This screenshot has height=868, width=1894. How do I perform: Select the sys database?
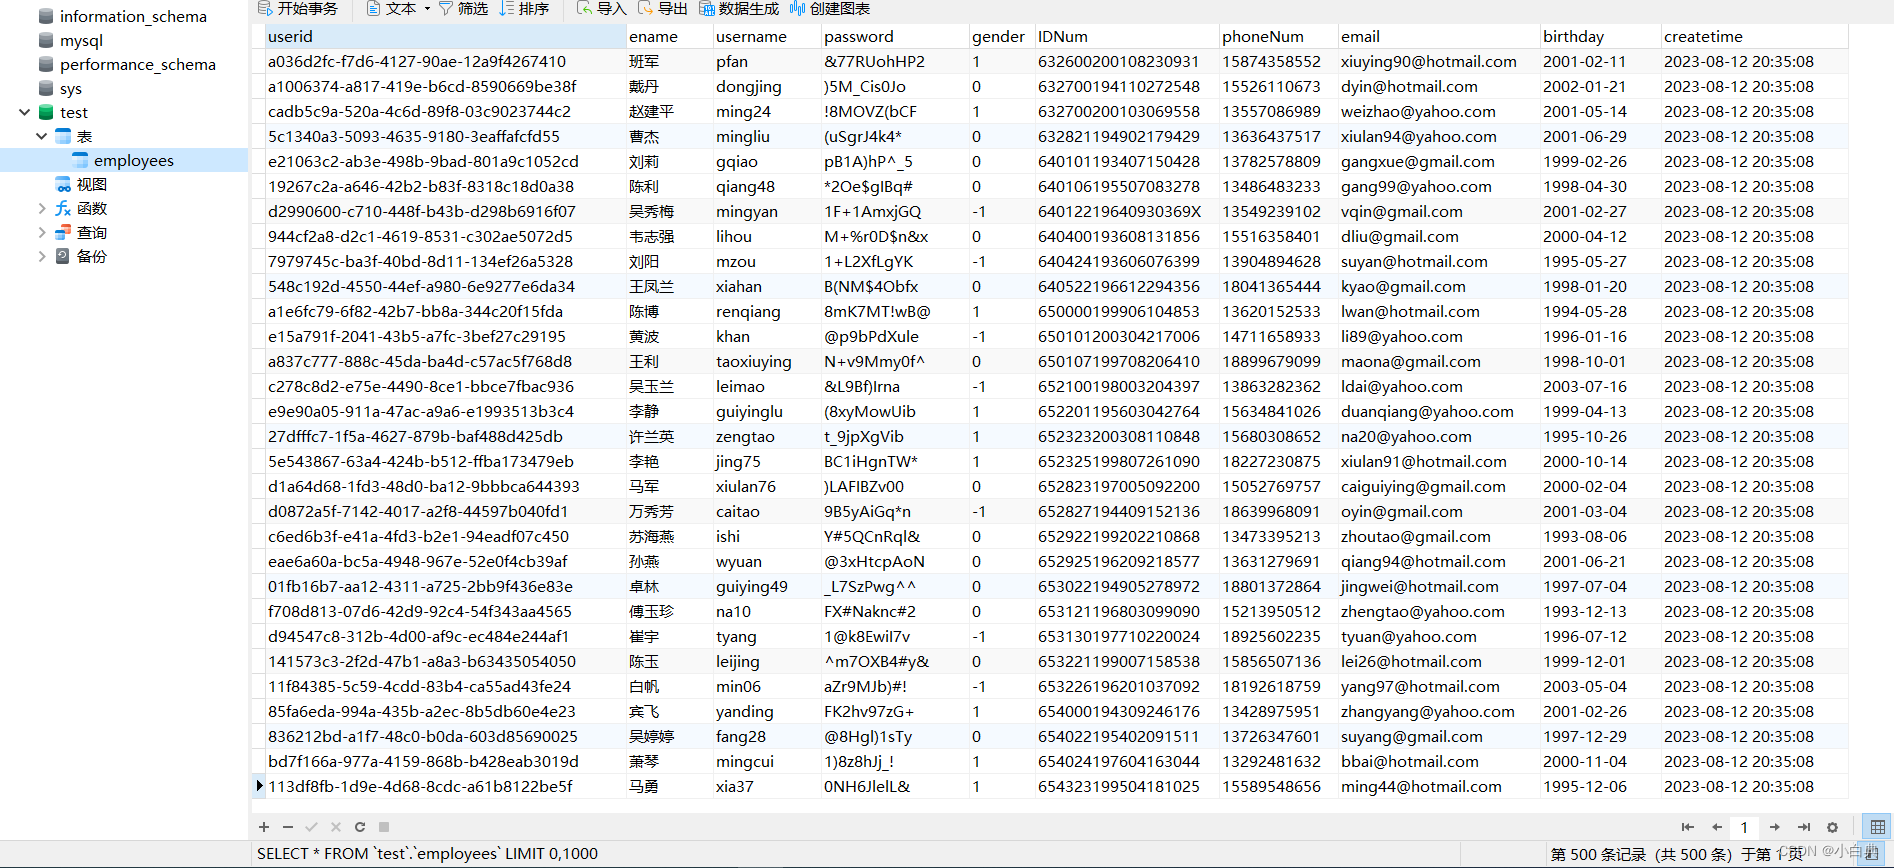click(x=70, y=89)
